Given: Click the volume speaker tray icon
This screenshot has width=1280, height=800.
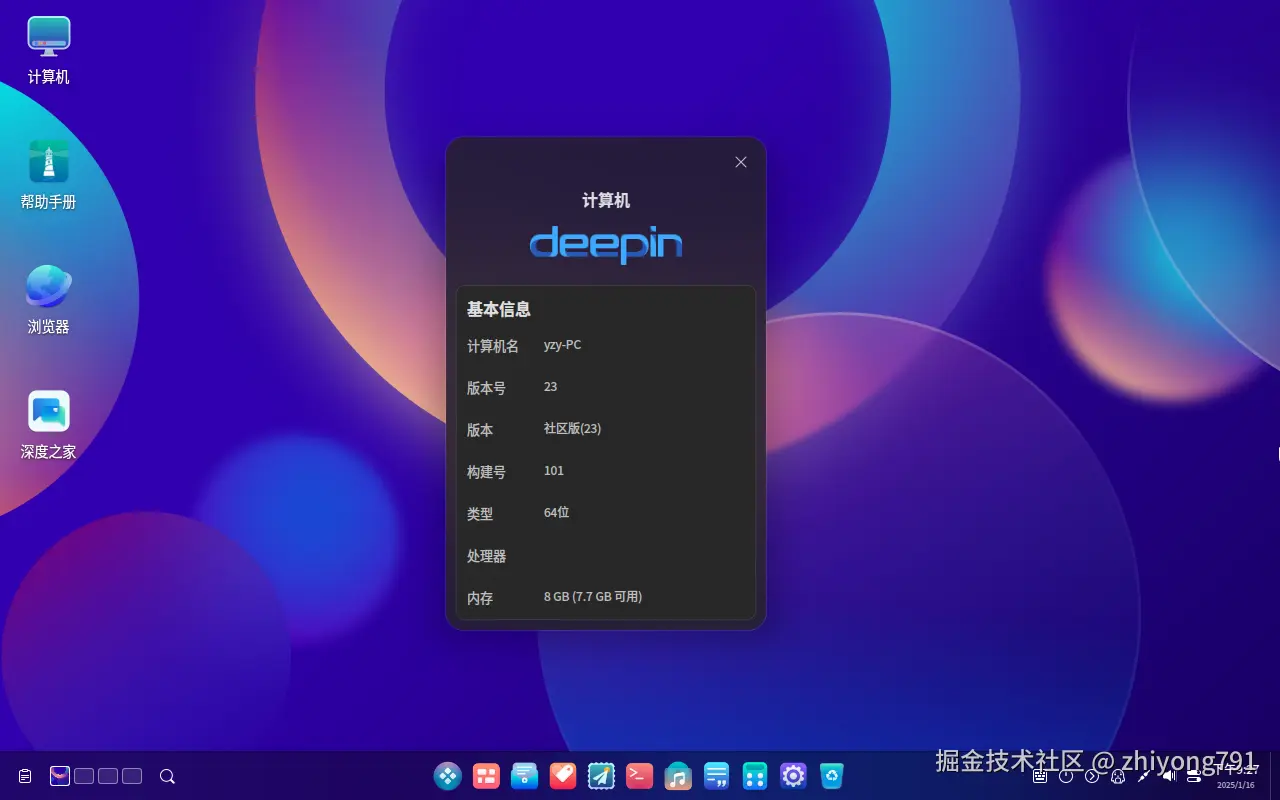Looking at the screenshot, I should [x=1169, y=776].
